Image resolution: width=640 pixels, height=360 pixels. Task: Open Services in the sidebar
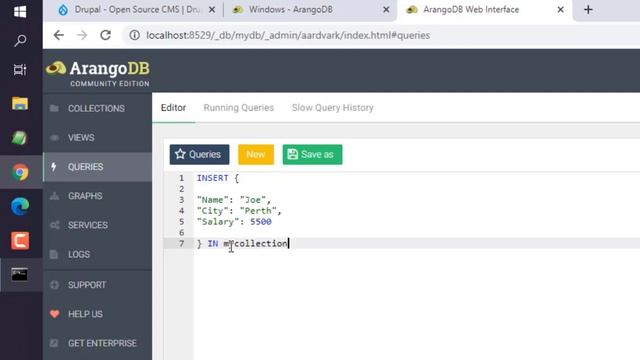point(97,225)
